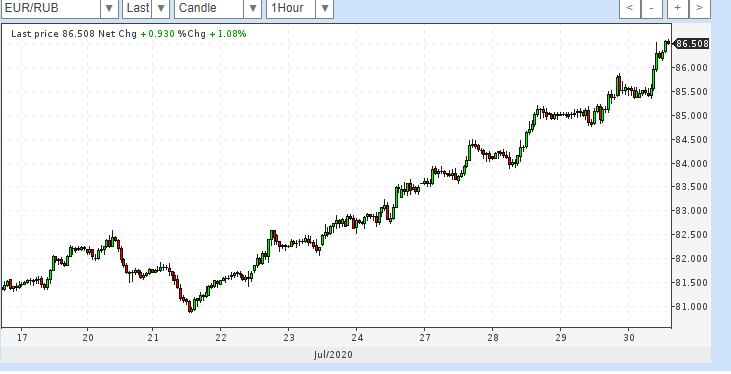Click the scroll left '<' button
Viewport: 731px width, 374px height.
[630, 8]
